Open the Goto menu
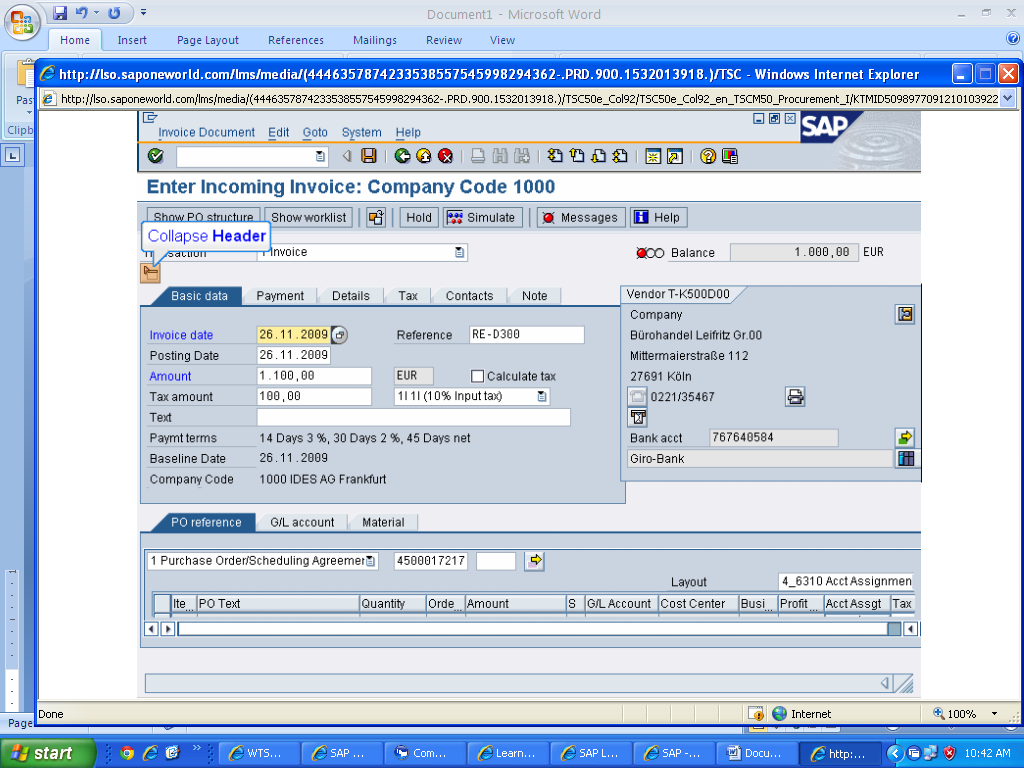 coord(315,133)
